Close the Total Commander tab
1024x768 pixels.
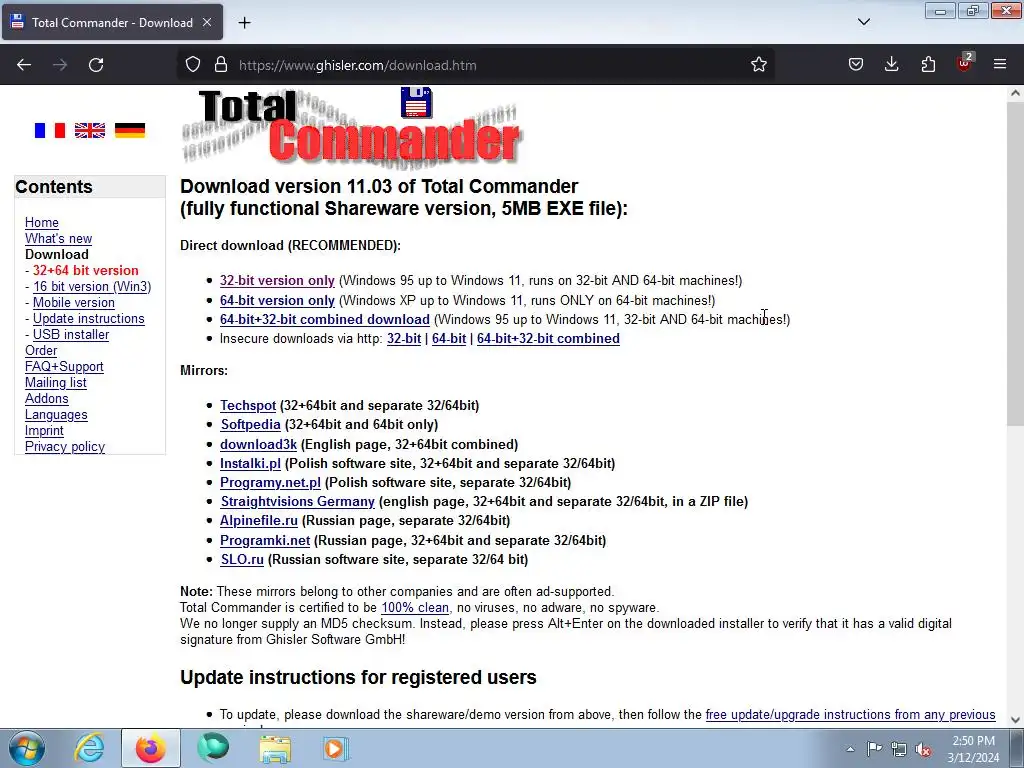click(206, 22)
